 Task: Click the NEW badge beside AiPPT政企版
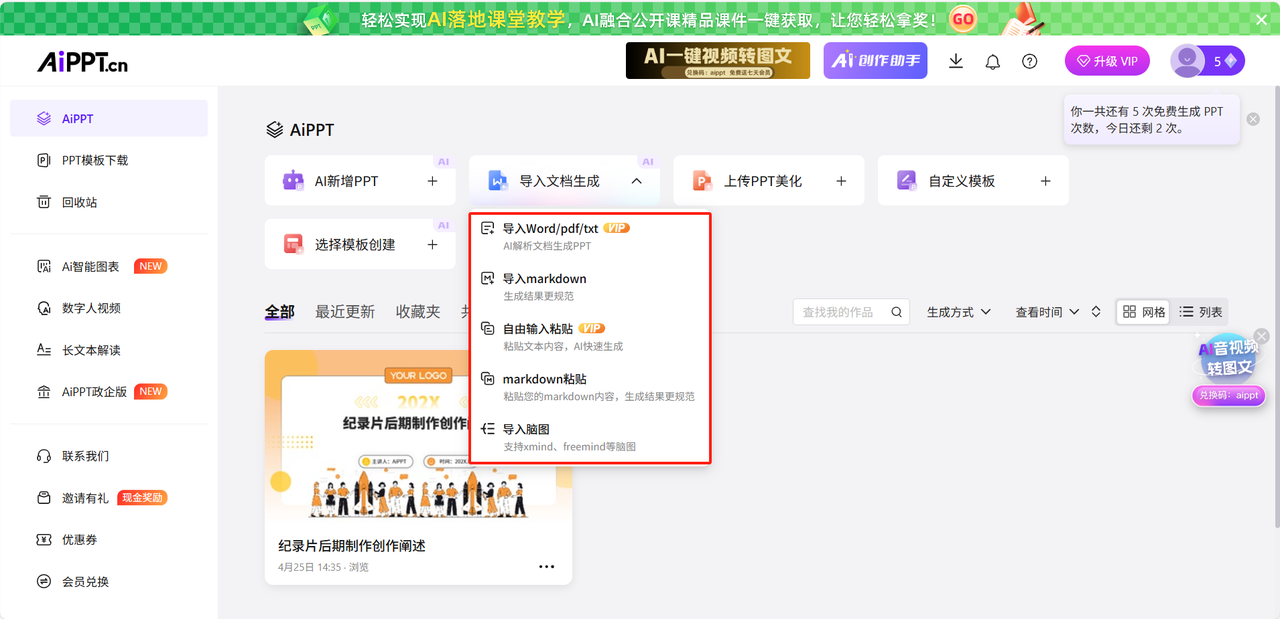(151, 392)
